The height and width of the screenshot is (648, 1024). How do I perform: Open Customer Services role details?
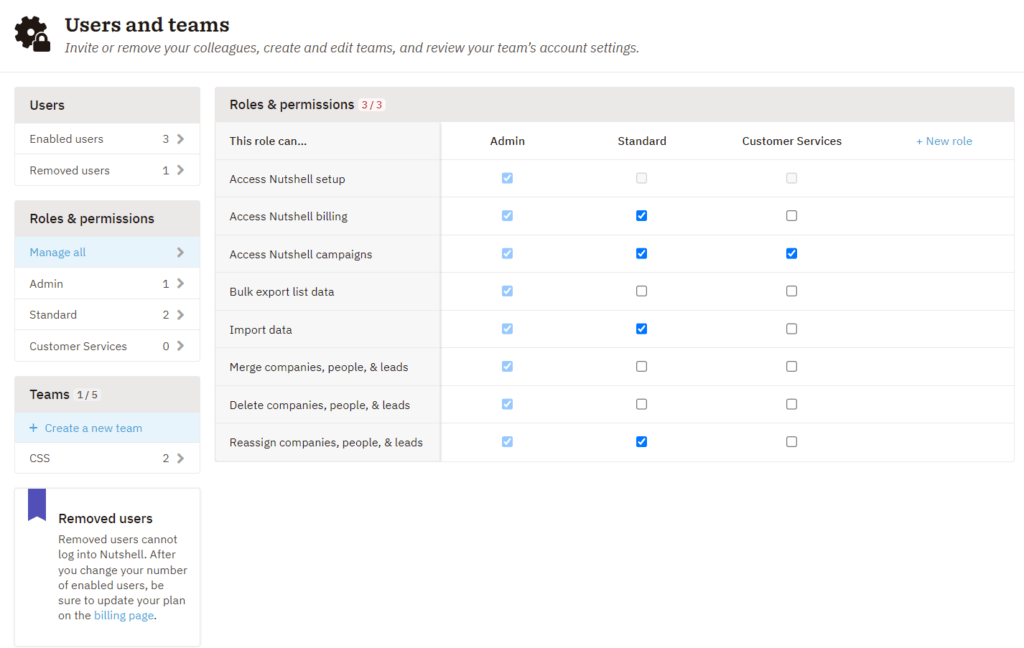coord(107,345)
